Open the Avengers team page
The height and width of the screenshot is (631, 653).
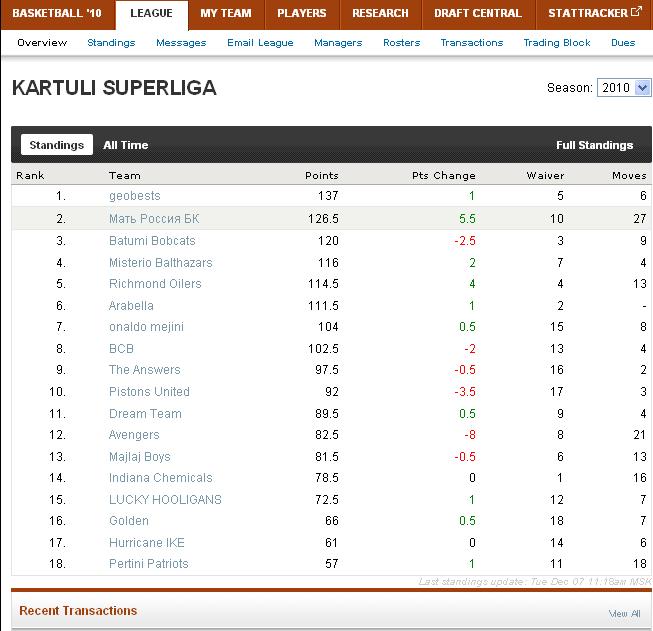[x=134, y=435]
